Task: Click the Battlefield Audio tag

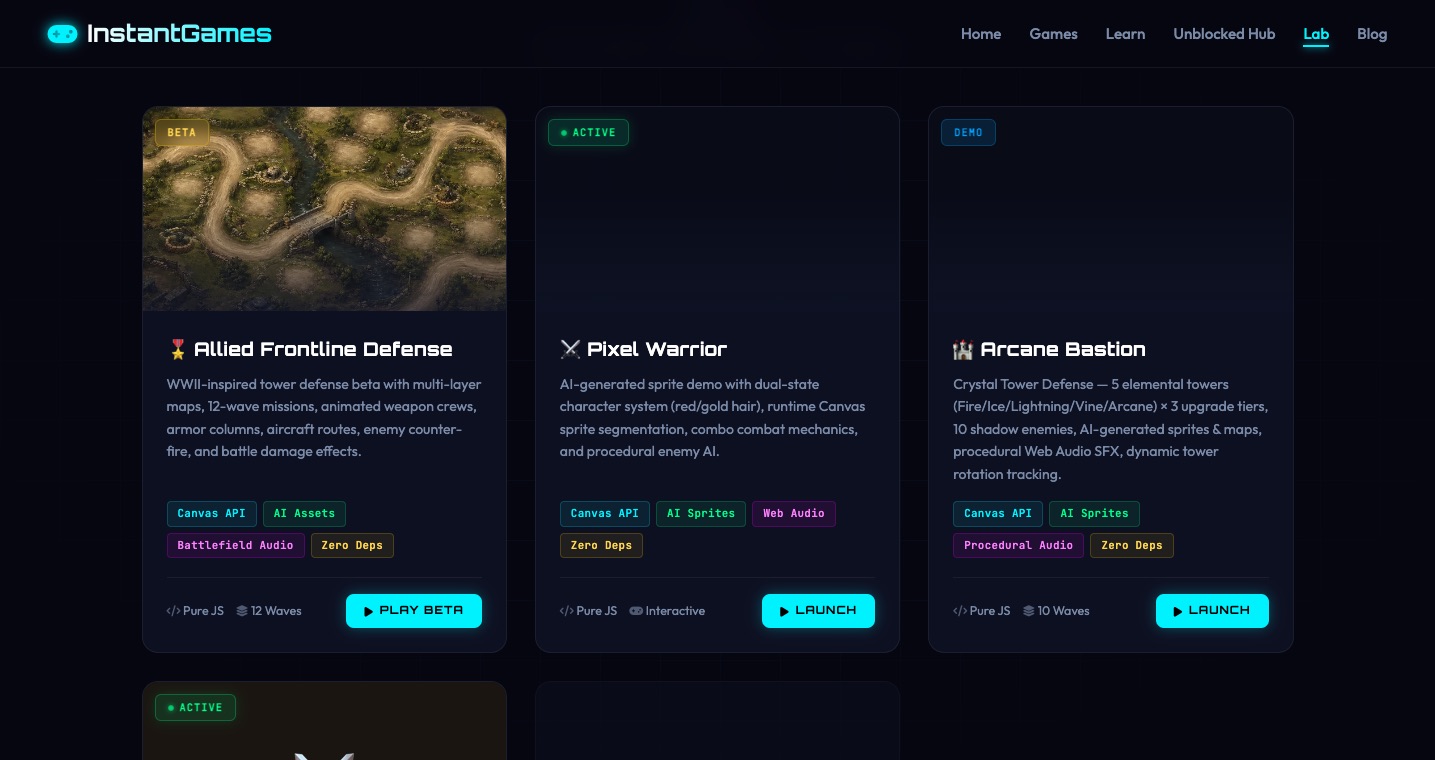Action: click(x=236, y=546)
